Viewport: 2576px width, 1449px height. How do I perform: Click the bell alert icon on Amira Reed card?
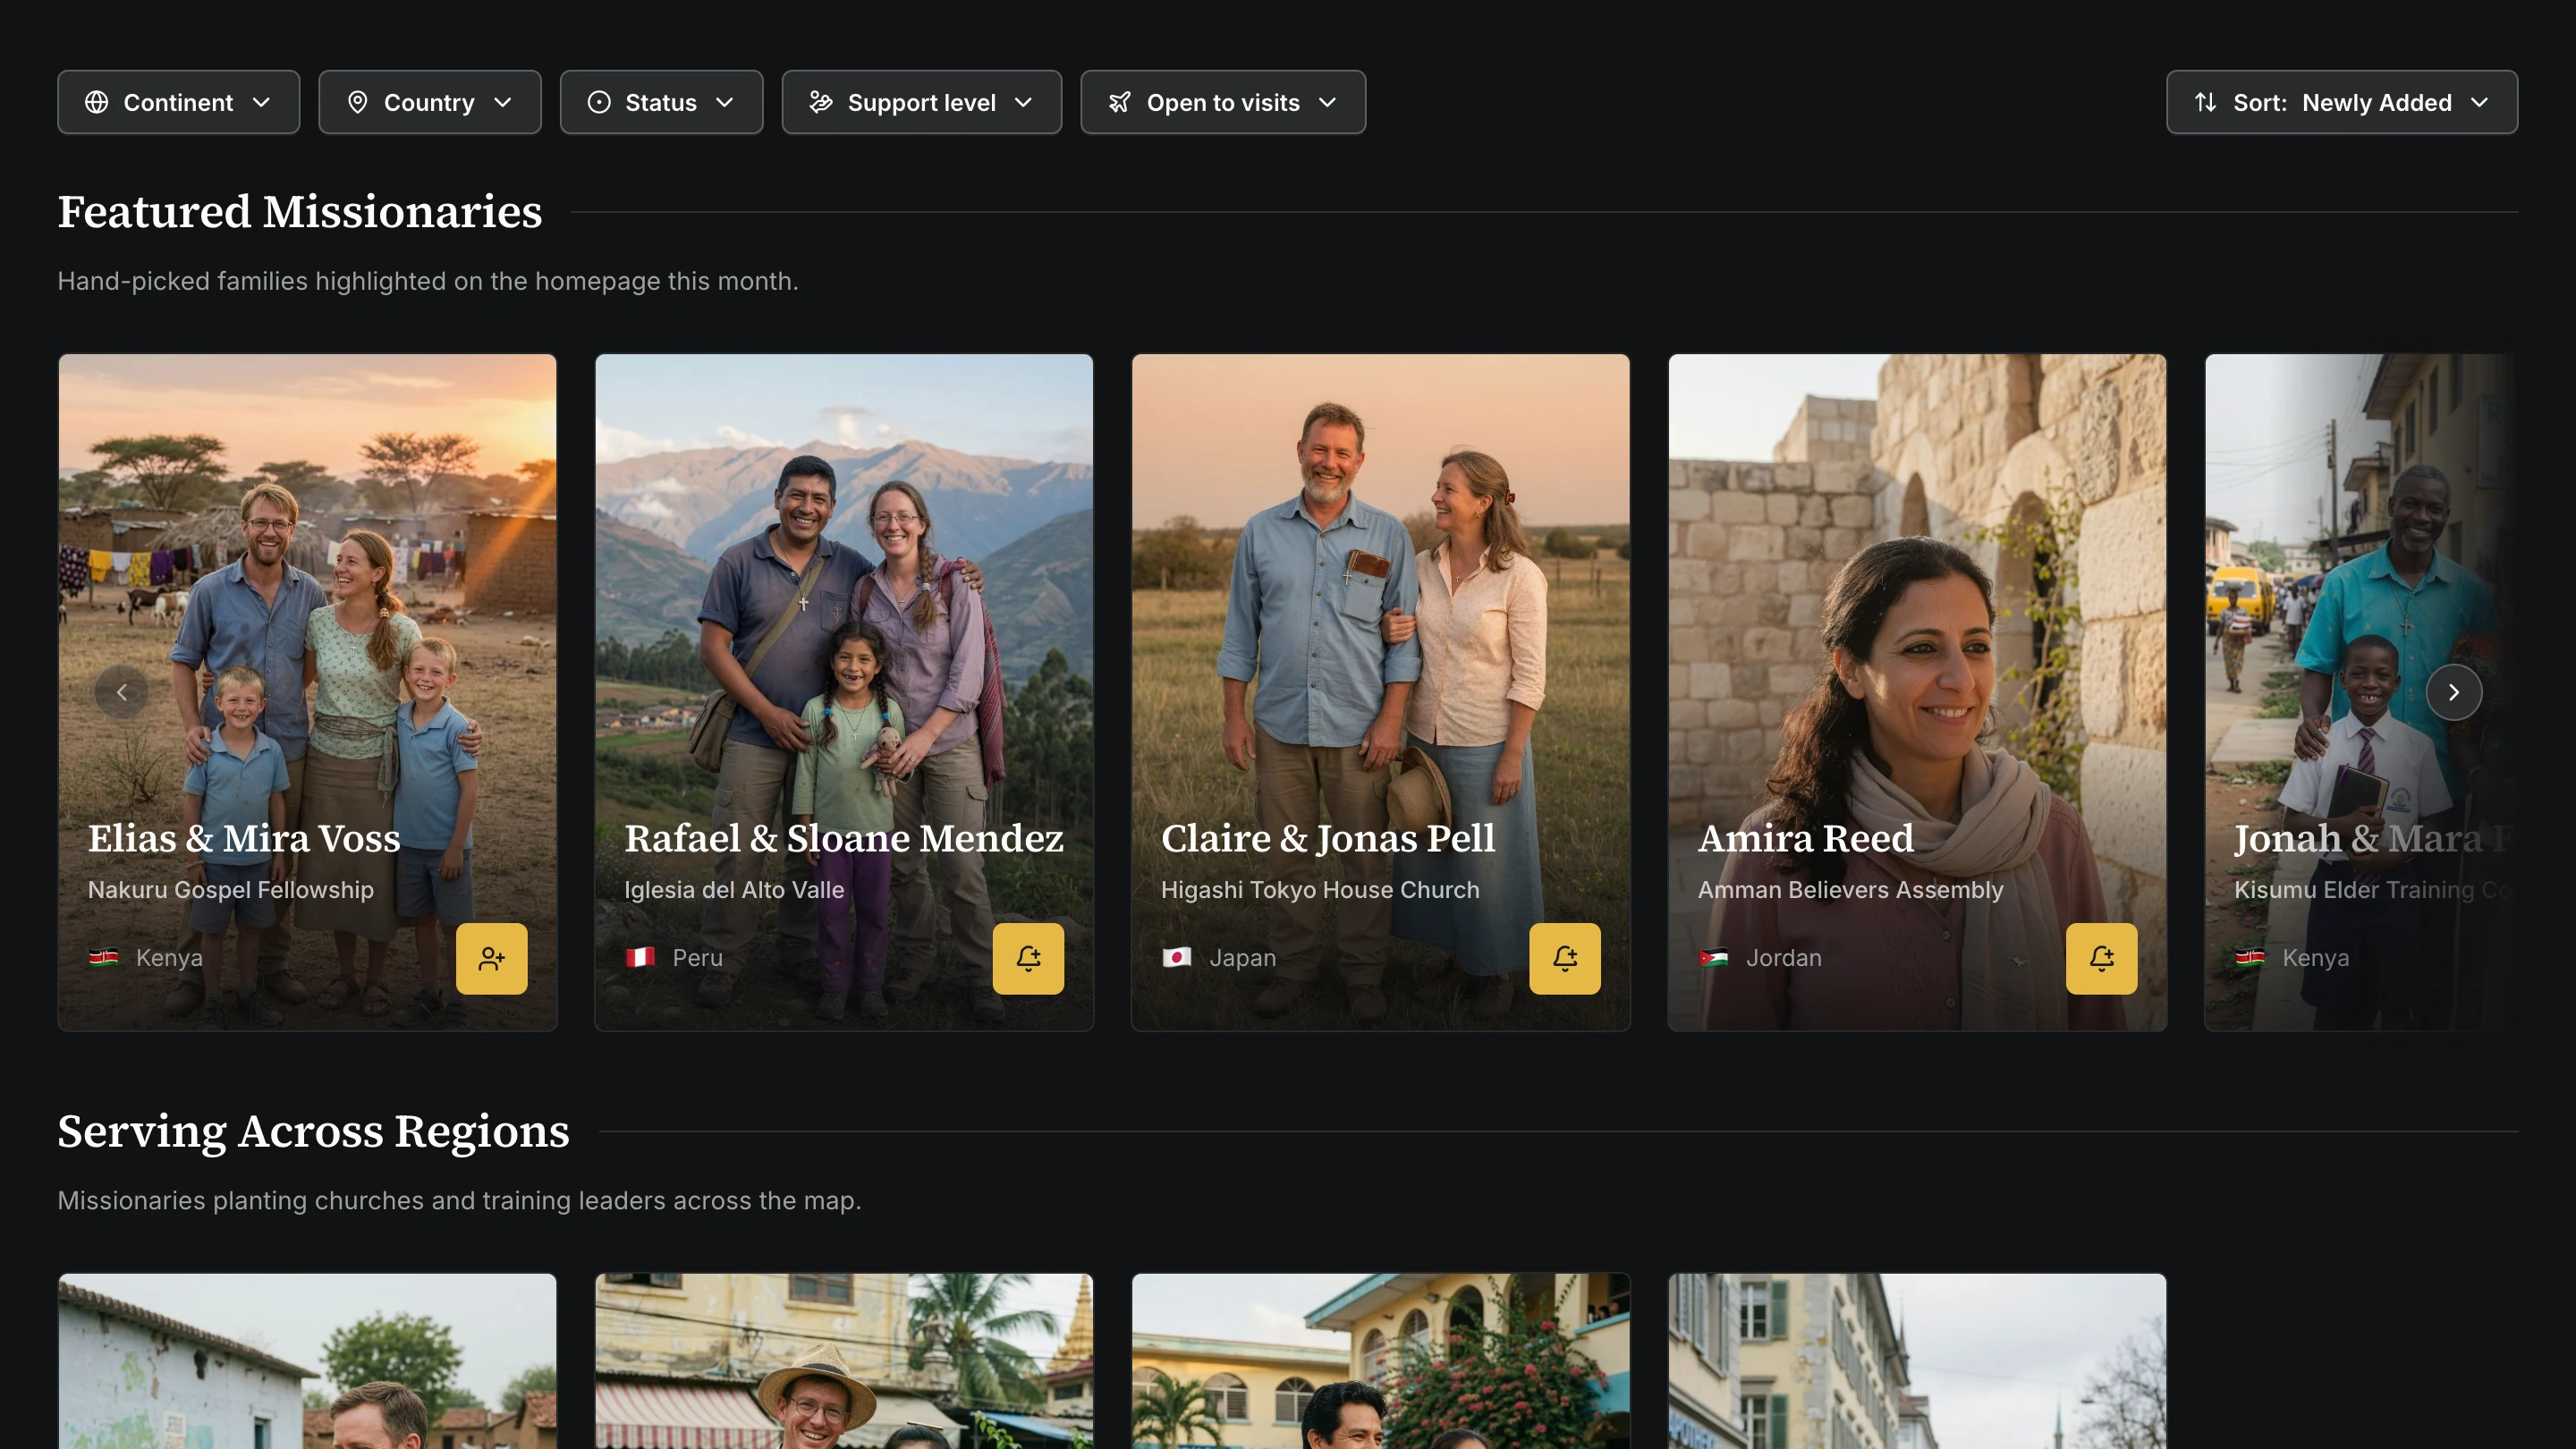click(x=2101, y=958)
